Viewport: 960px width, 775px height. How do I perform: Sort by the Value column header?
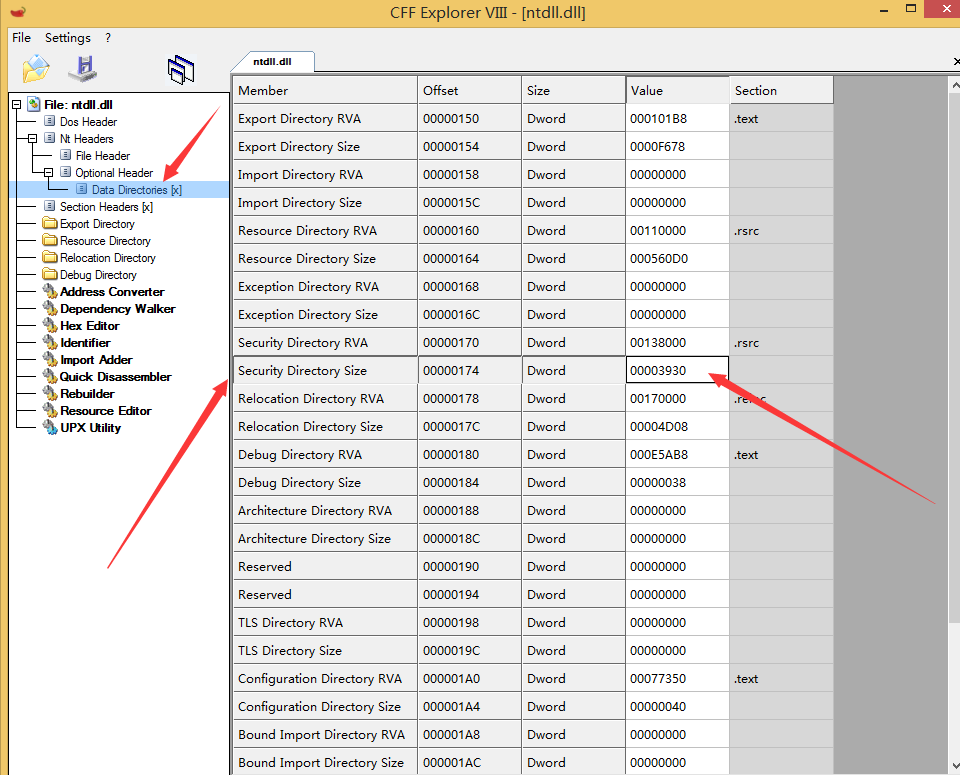[x=678, y=90]
